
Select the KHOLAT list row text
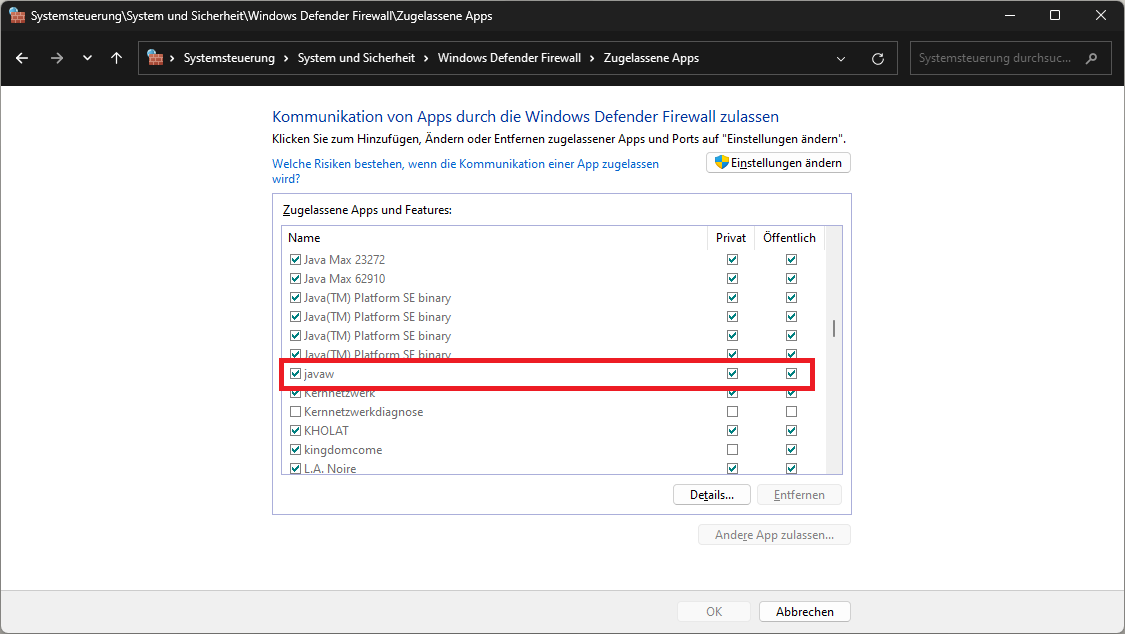(326, 431)
